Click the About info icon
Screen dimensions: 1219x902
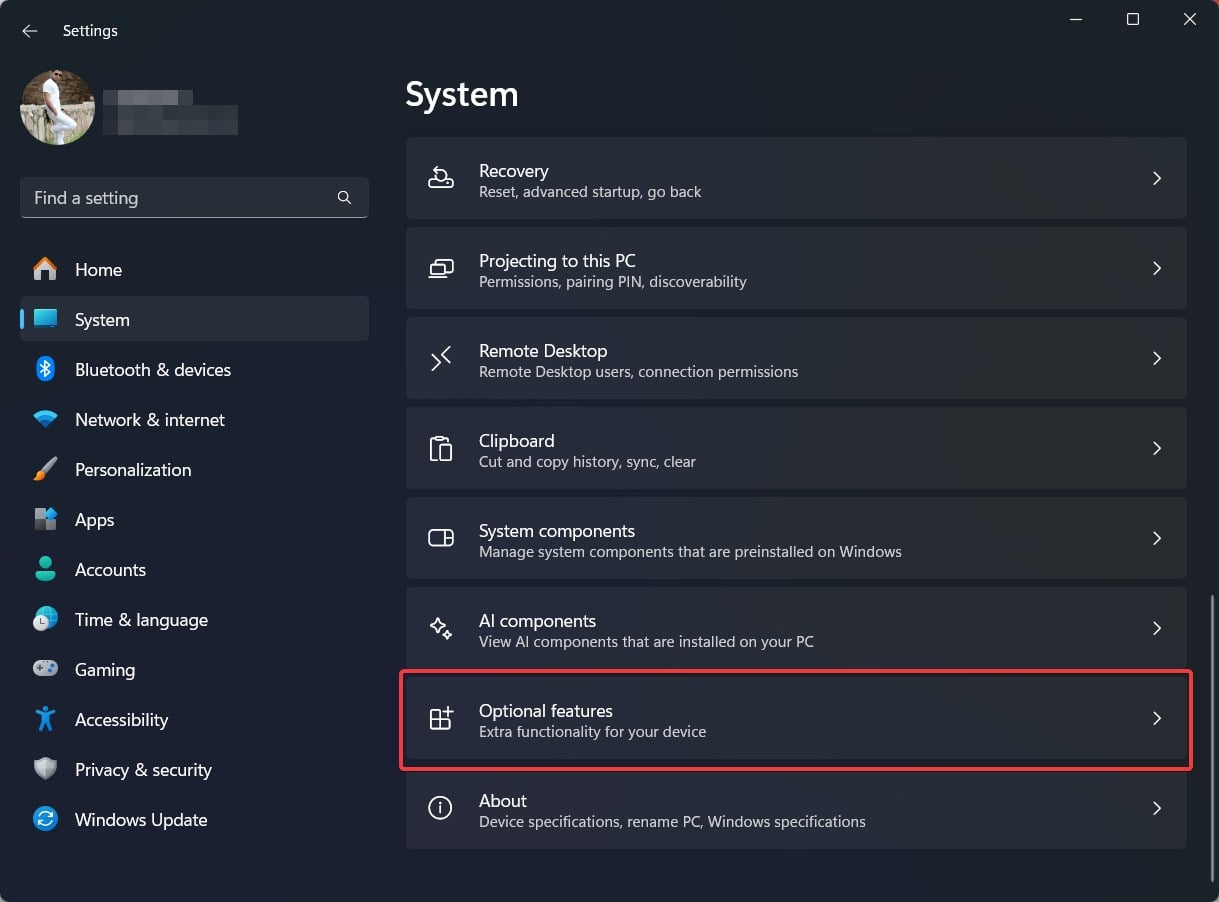pyautogui.click(x=440, y=808)
